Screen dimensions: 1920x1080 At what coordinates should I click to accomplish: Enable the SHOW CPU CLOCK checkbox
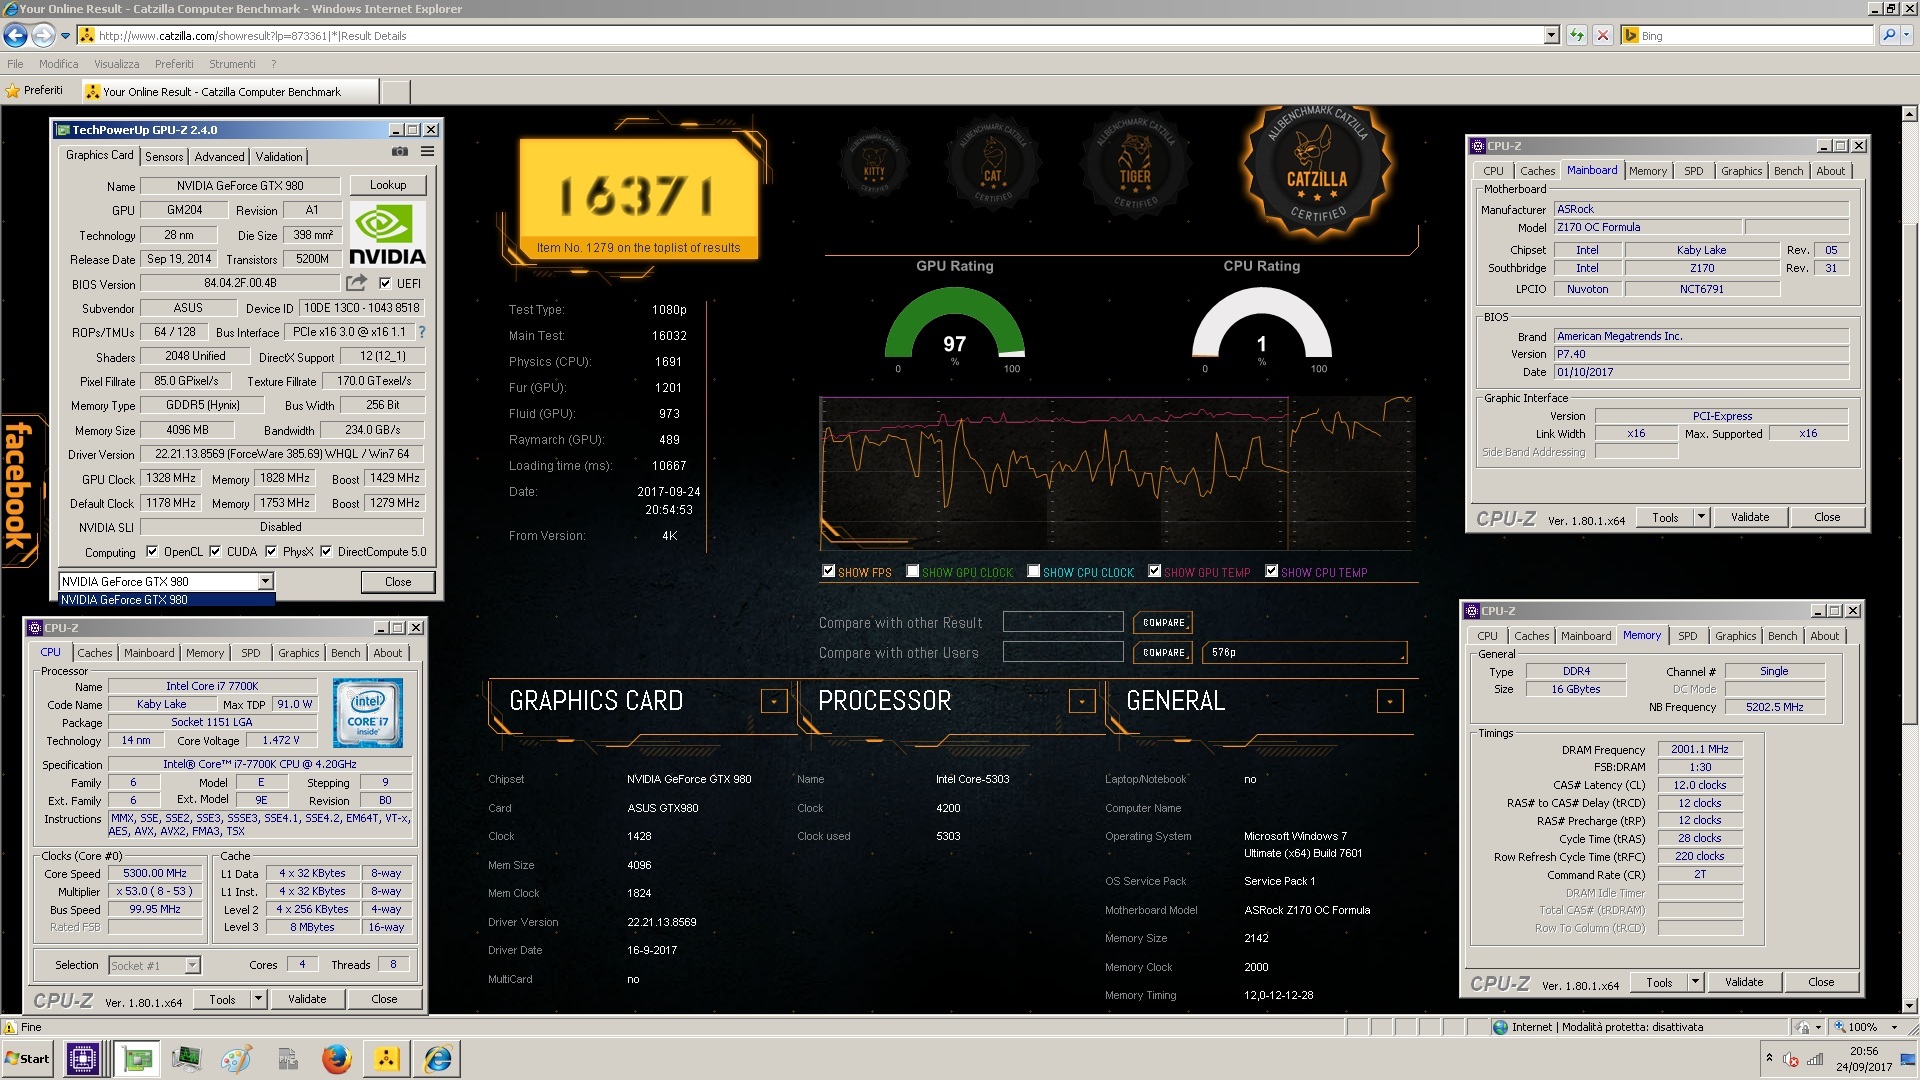click(1034, 571)
